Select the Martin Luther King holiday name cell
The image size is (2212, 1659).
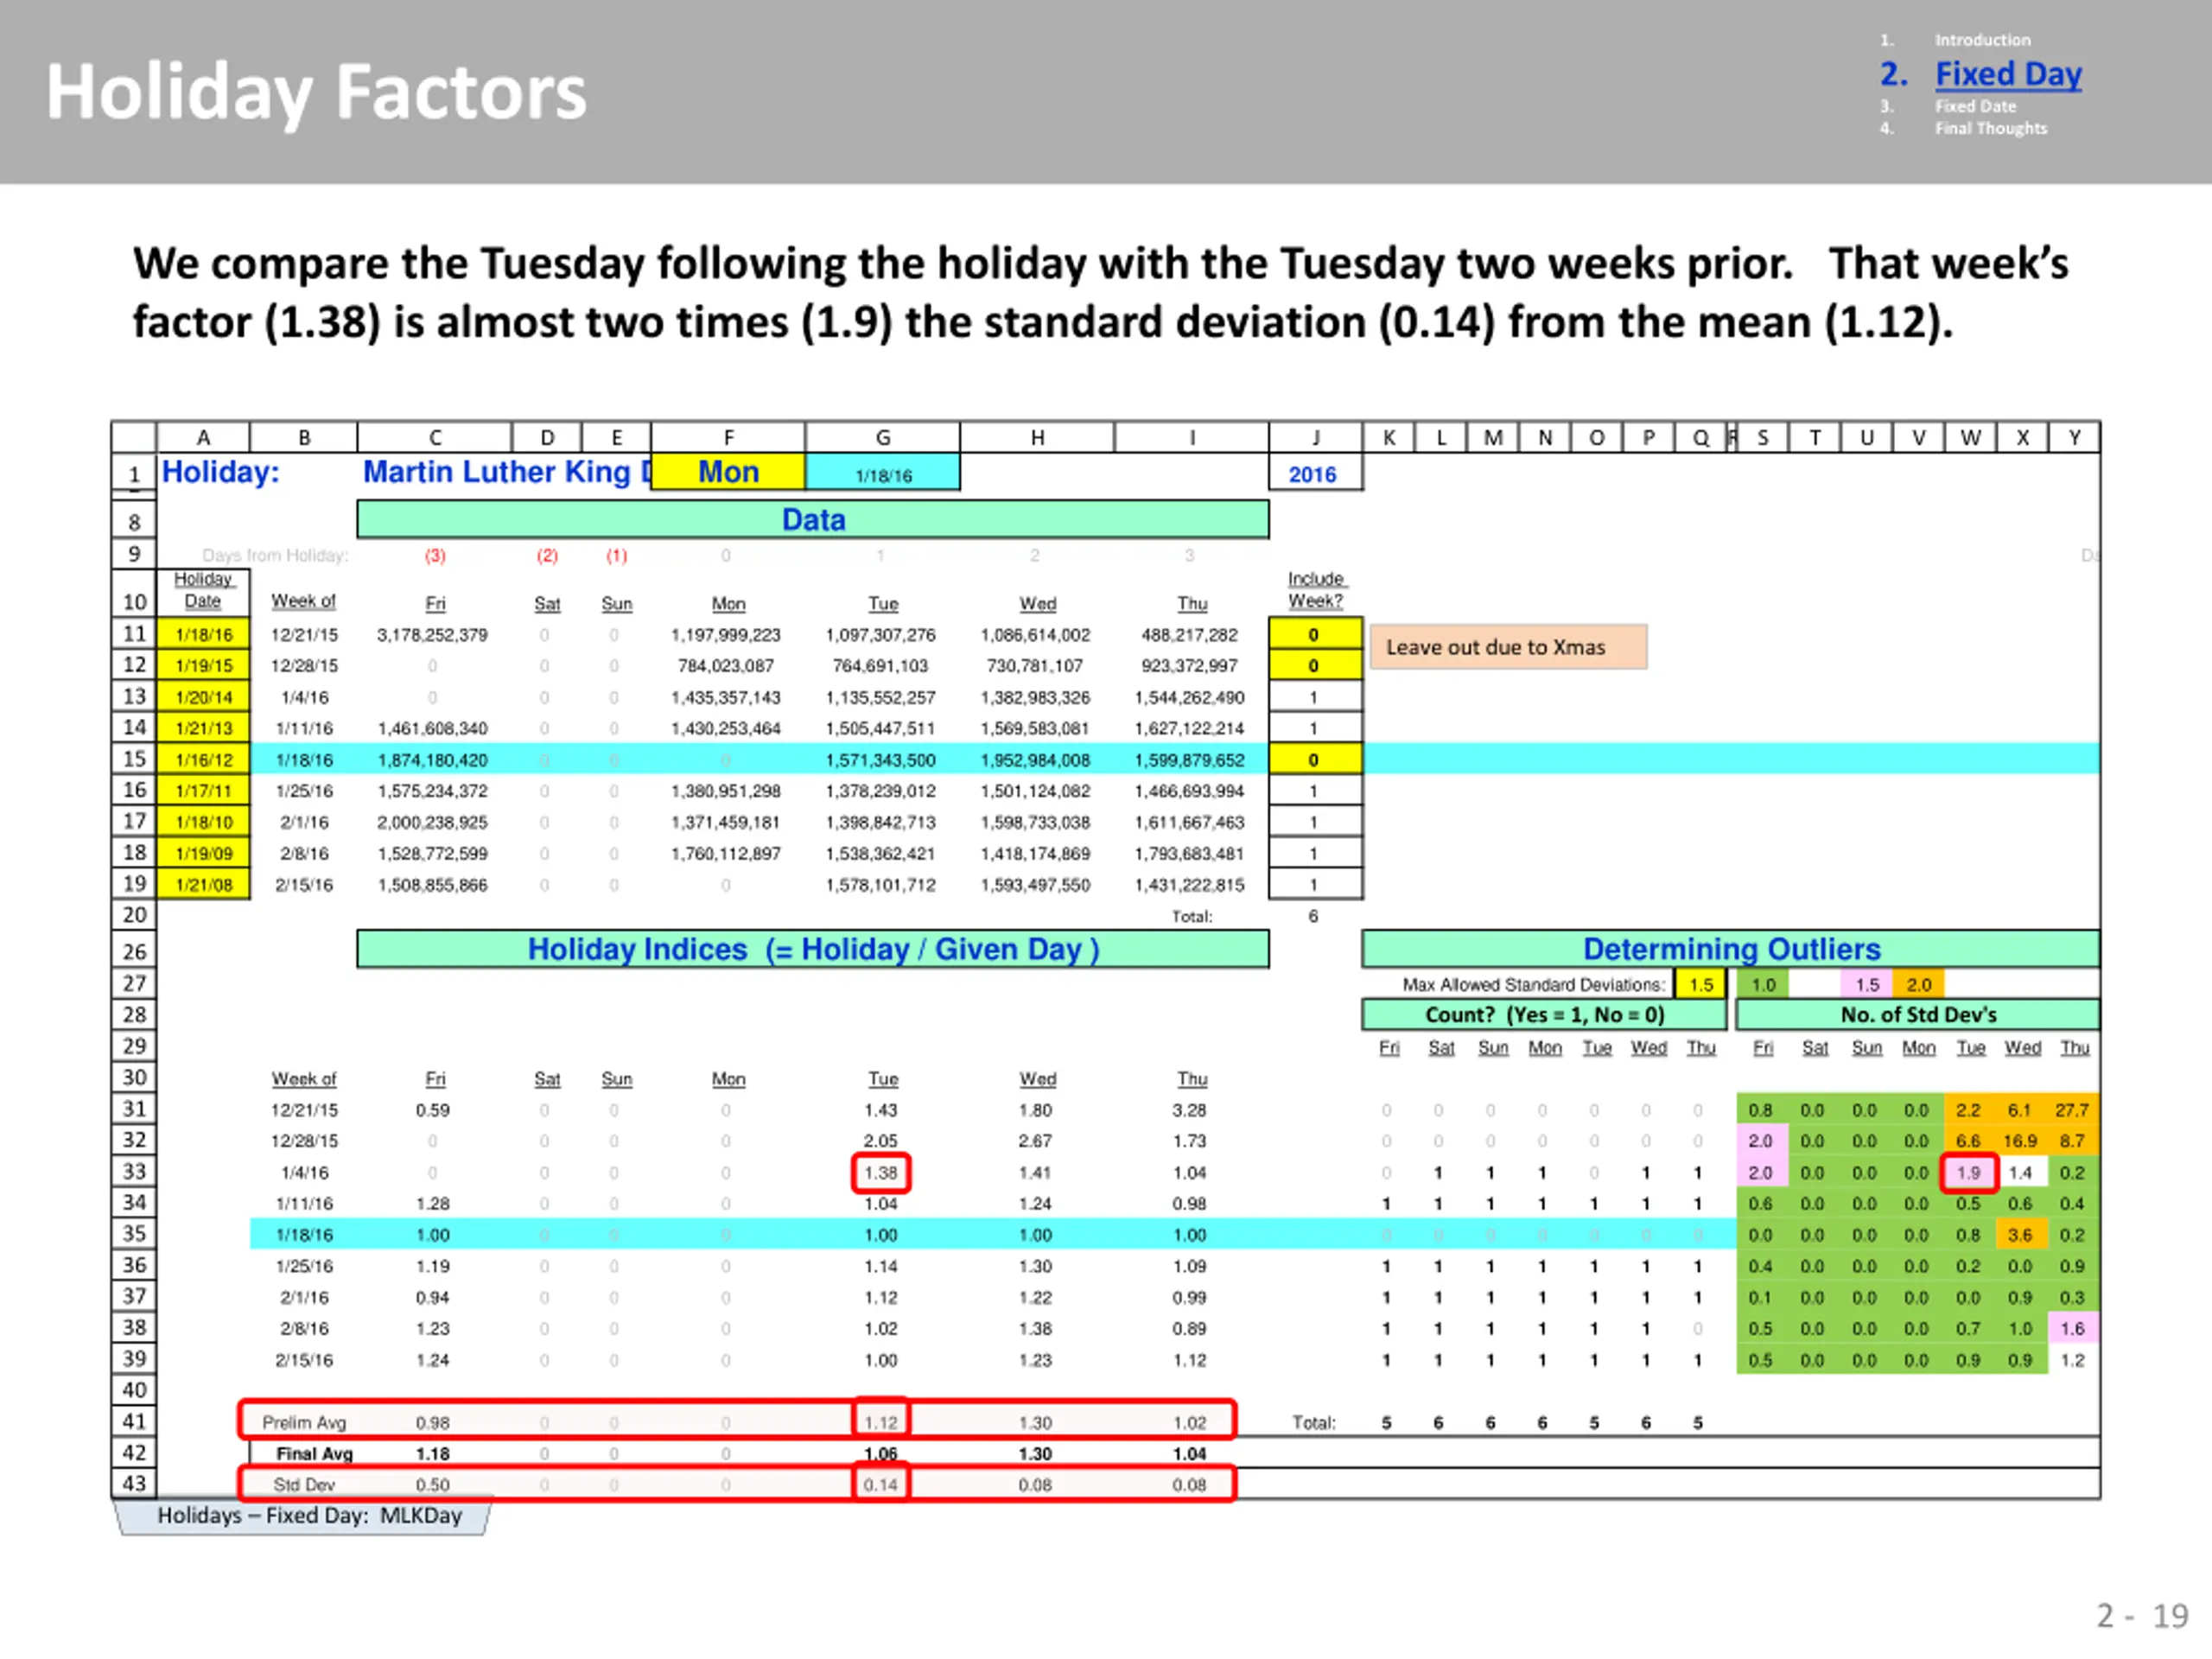[506, 471]
